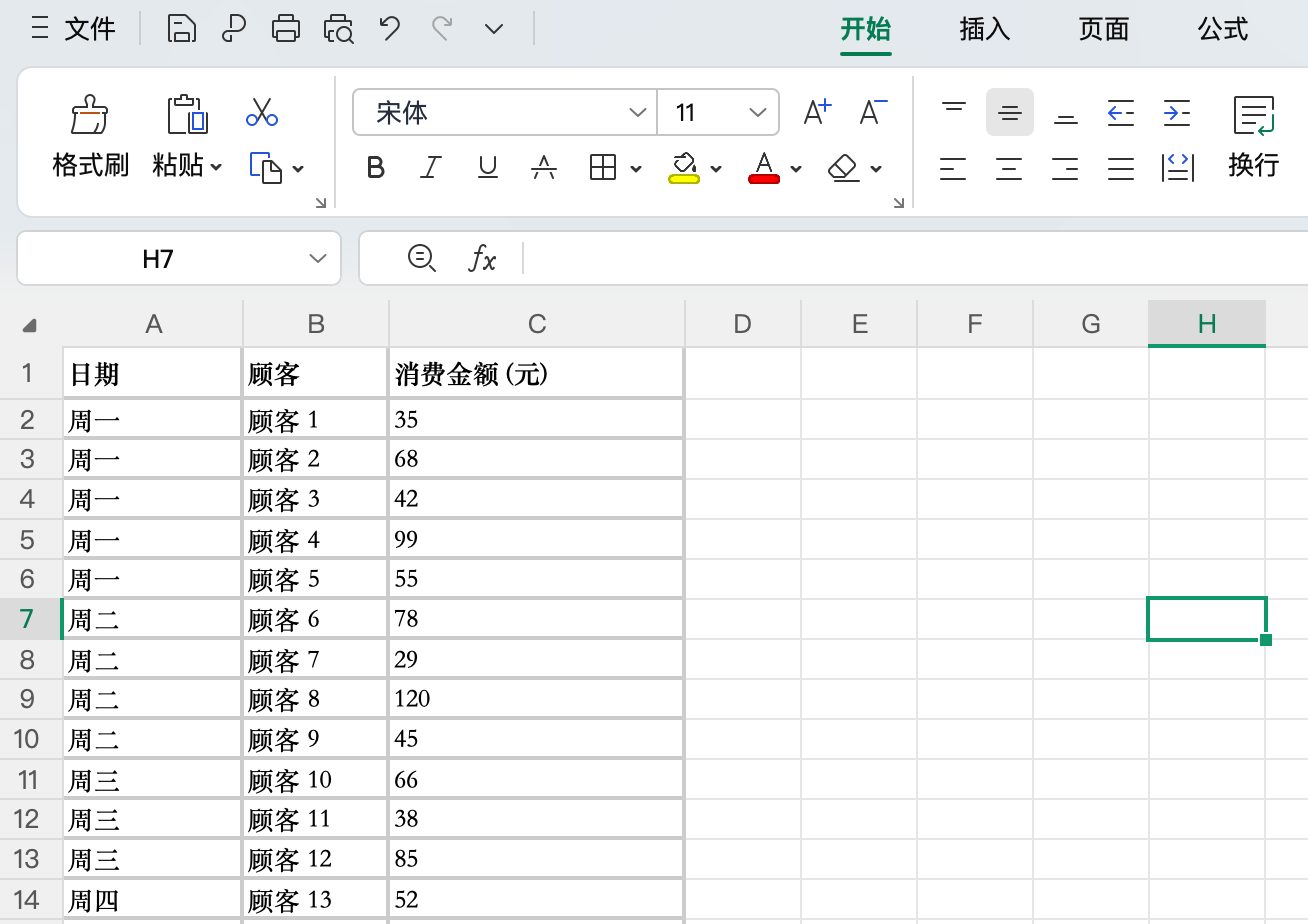Open the print icon
Image resolution: width=1308 pixels, height=924 pixels.
tap(286, 29)
